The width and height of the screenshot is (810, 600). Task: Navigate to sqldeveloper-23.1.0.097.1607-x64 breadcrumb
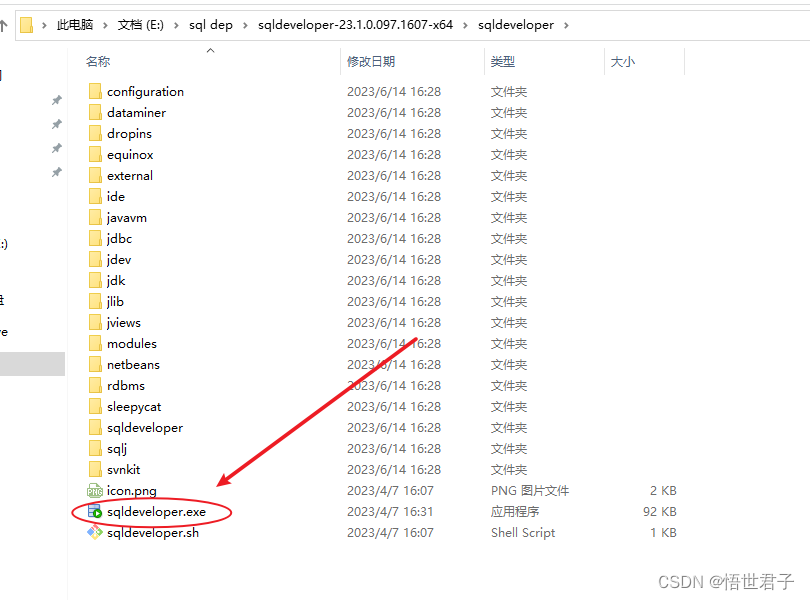click(355, 25)
